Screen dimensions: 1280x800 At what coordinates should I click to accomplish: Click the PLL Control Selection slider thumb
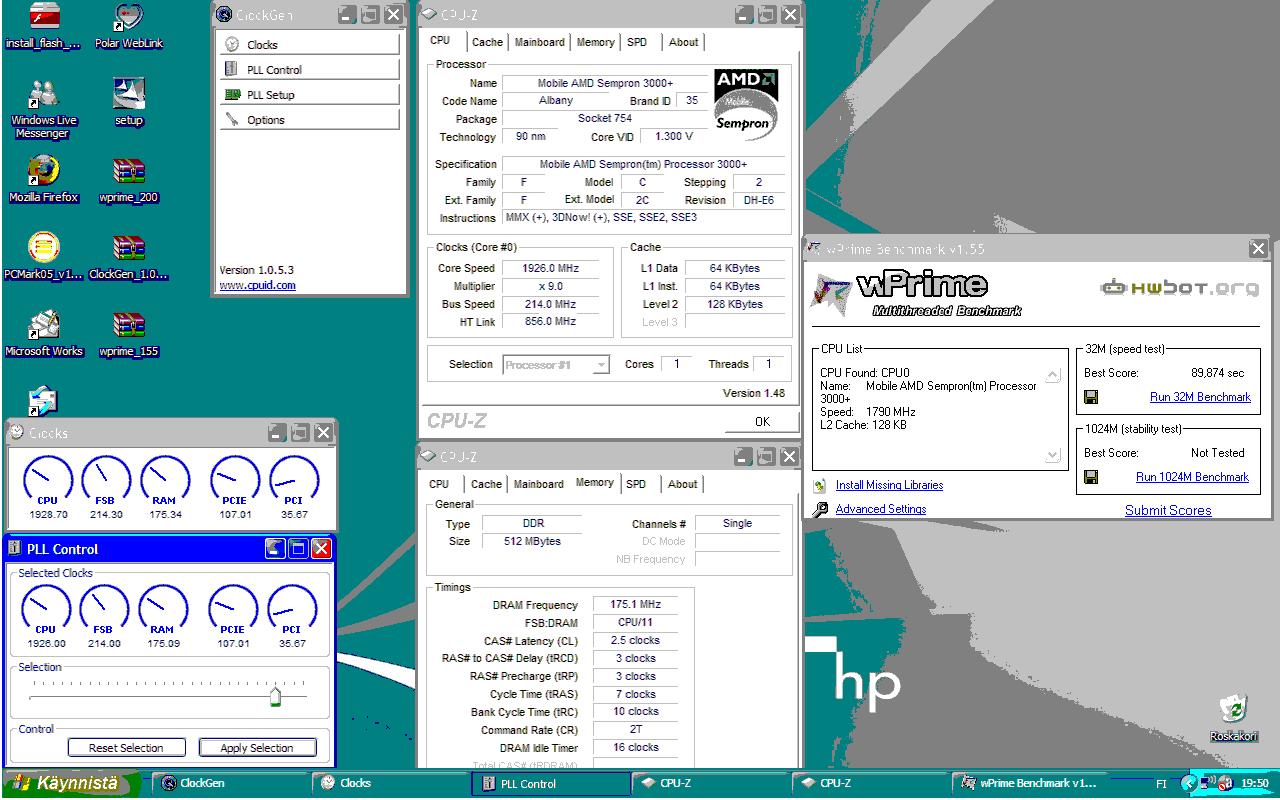[275, 696]
